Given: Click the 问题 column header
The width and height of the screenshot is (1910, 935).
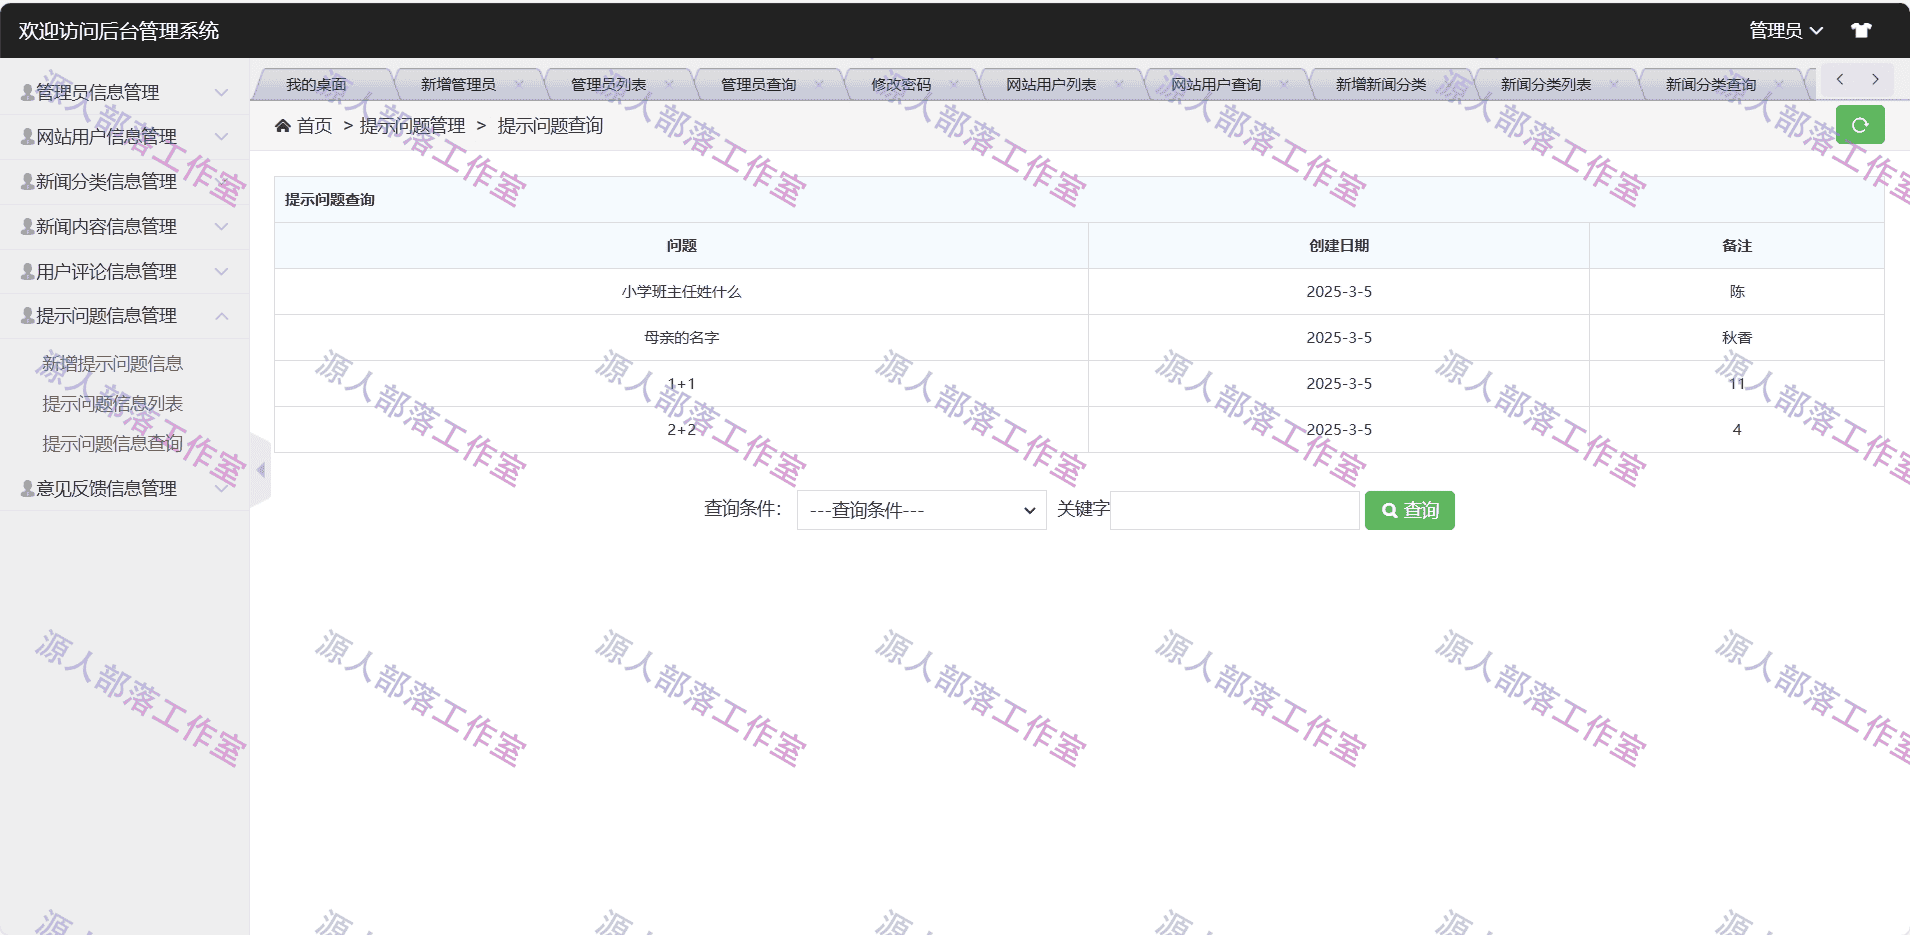Looking at the screenshot, I should pyautogui.click(x=681, y=245).
